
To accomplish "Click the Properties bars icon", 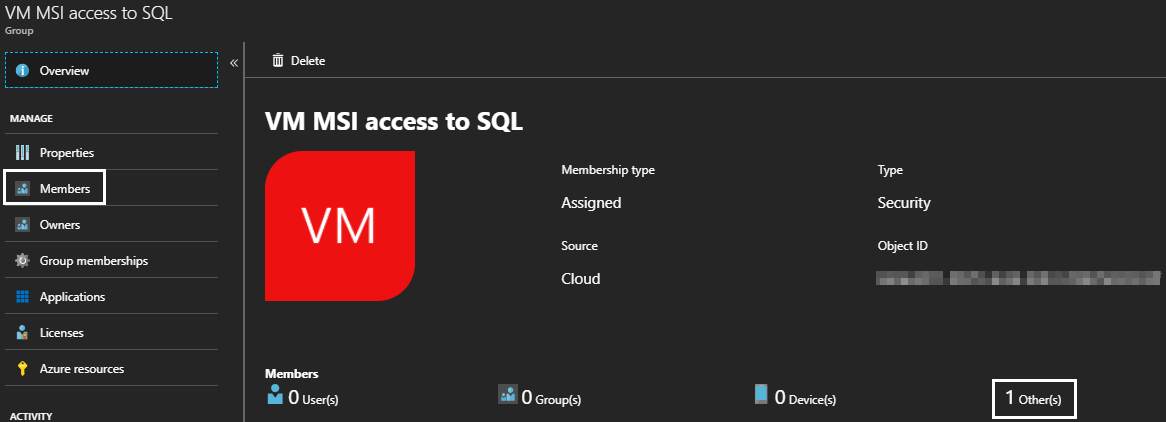I will pyautogui.click(x=22, y=153).
